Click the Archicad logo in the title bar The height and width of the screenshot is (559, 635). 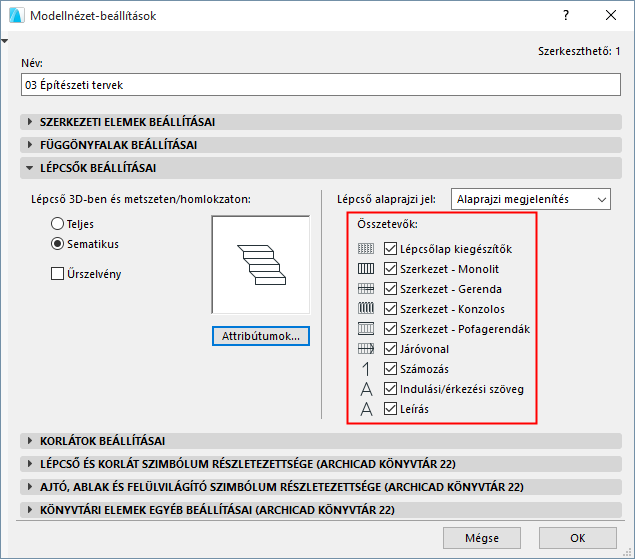[x=17, y=15]
